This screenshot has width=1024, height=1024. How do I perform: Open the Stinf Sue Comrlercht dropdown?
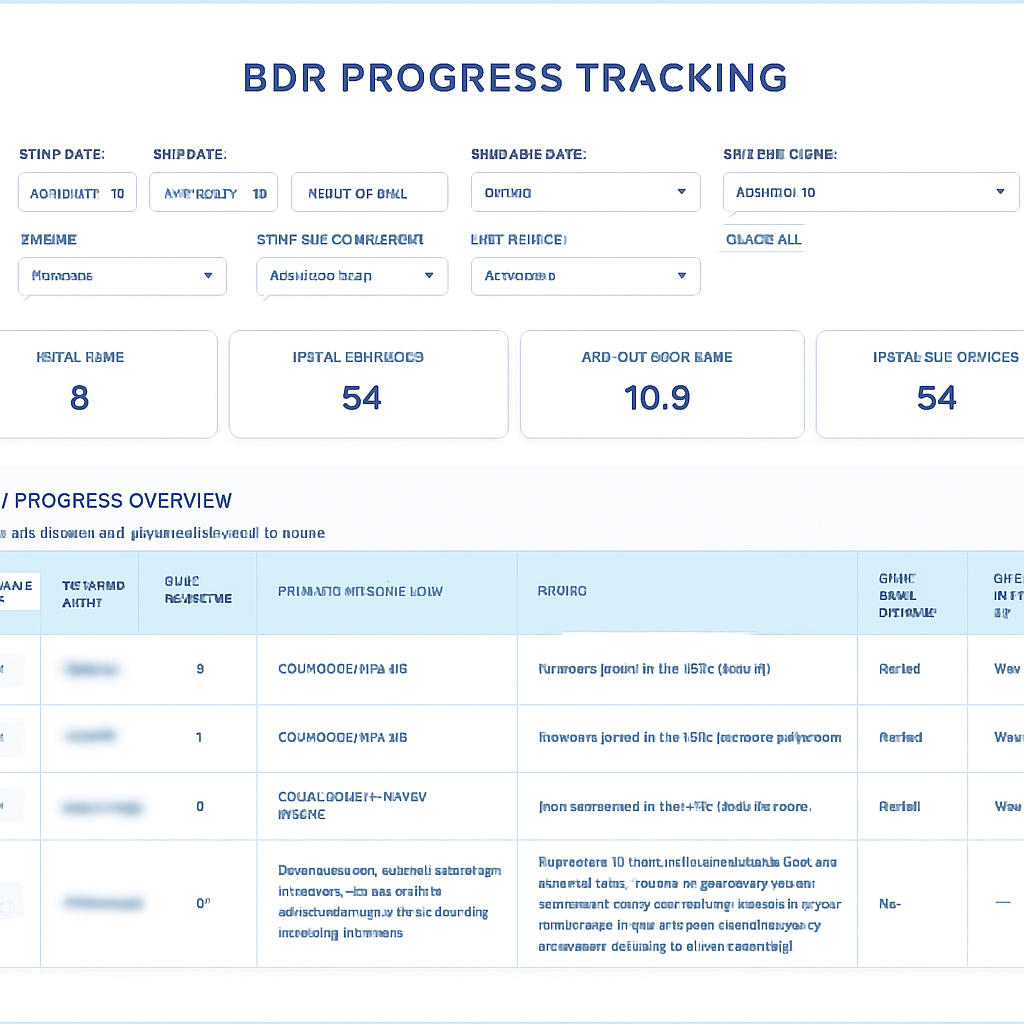click(351, 276)
